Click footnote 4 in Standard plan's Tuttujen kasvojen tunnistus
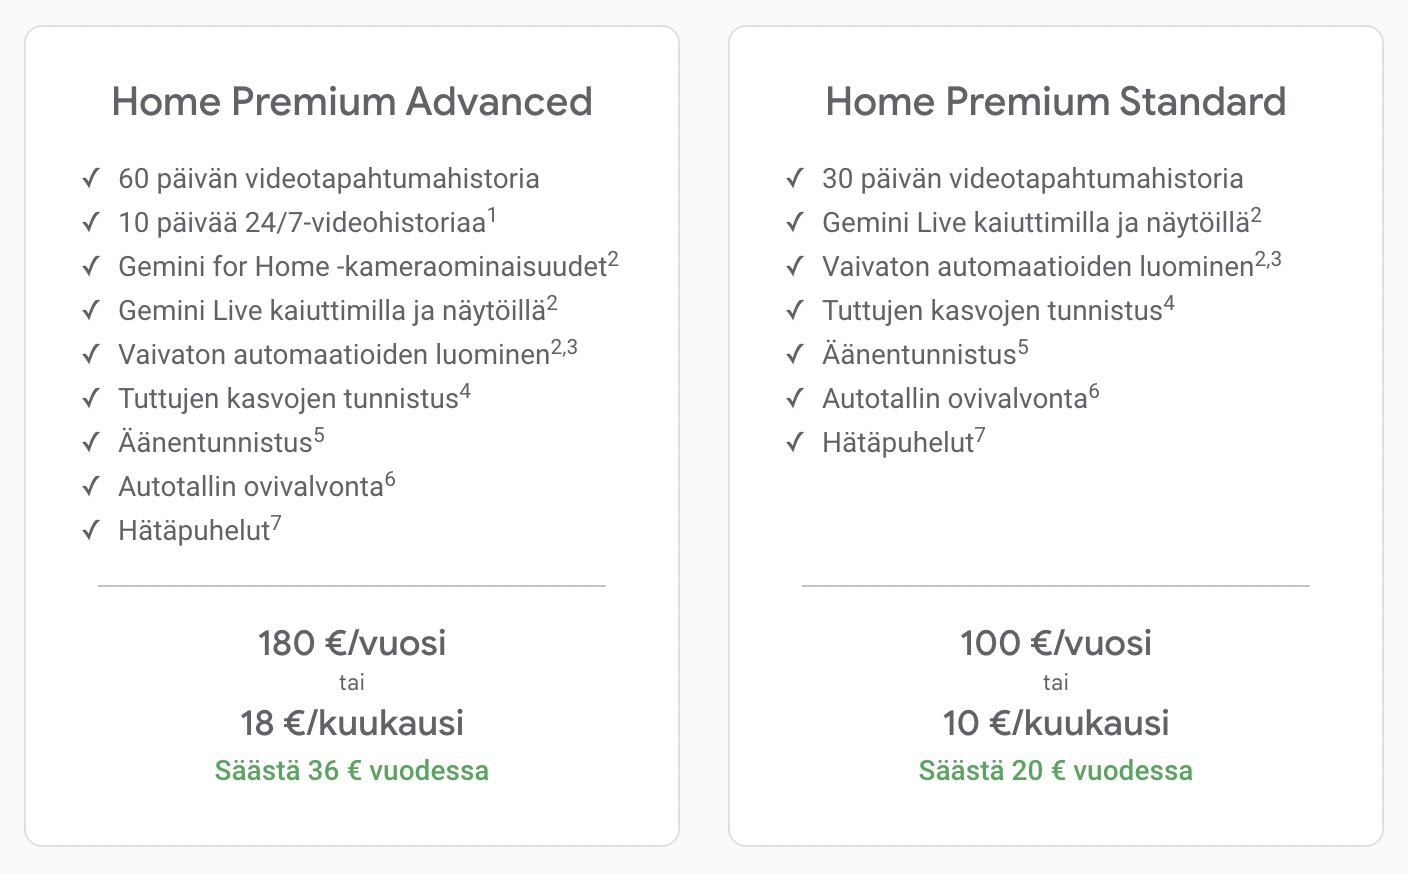The image size is (1408, 874). click(1169, 303)
